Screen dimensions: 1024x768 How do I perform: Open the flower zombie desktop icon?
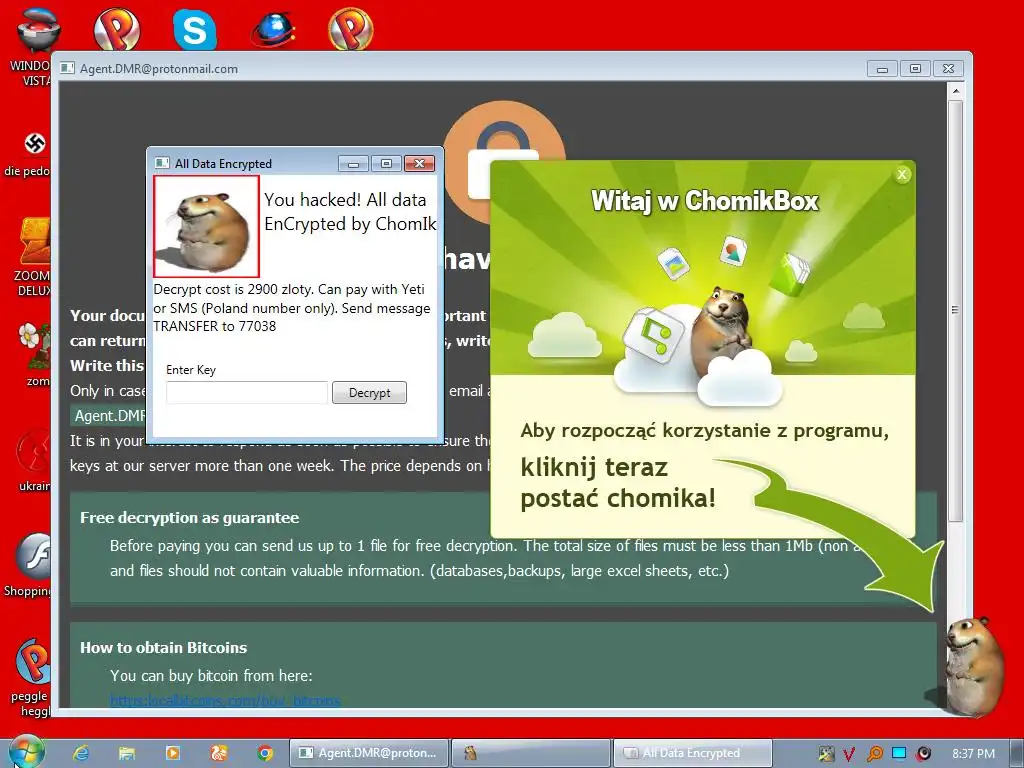click(34, 355)
